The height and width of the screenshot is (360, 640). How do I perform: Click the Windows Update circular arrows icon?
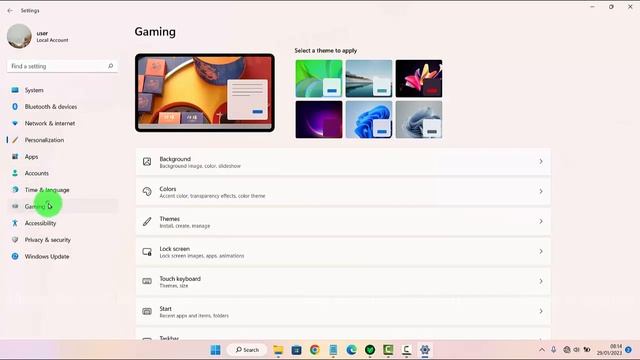coord(15,256)
